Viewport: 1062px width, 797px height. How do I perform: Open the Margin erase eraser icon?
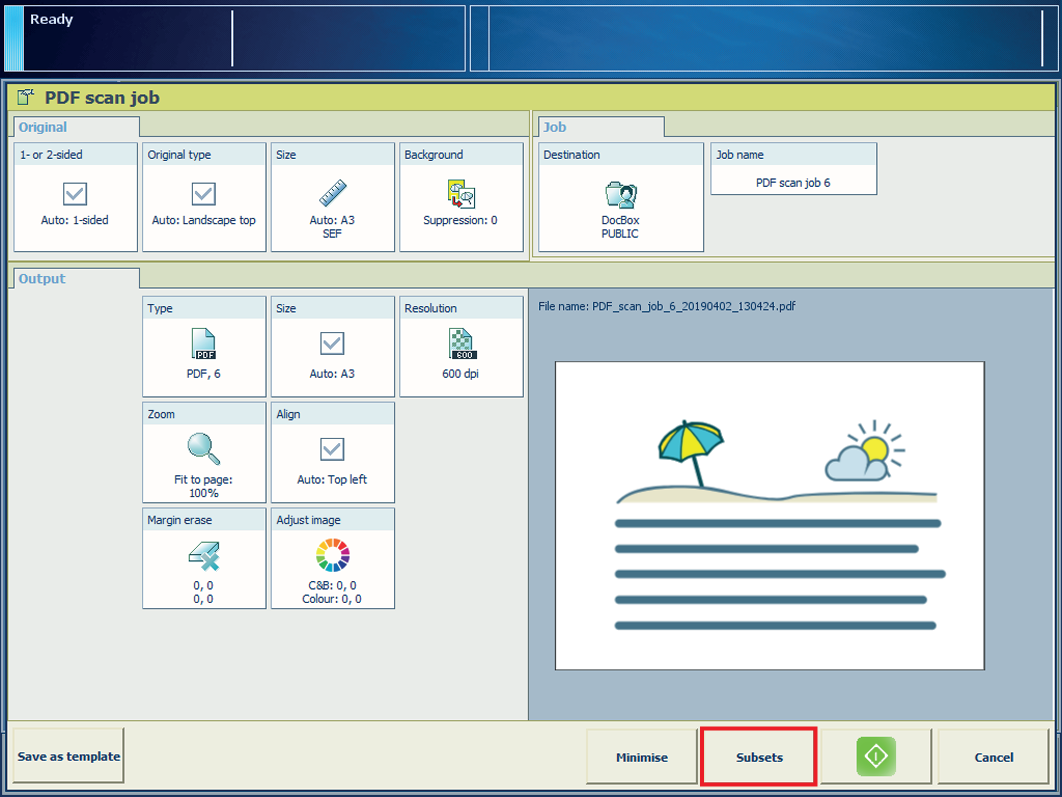tap(204, 555)
